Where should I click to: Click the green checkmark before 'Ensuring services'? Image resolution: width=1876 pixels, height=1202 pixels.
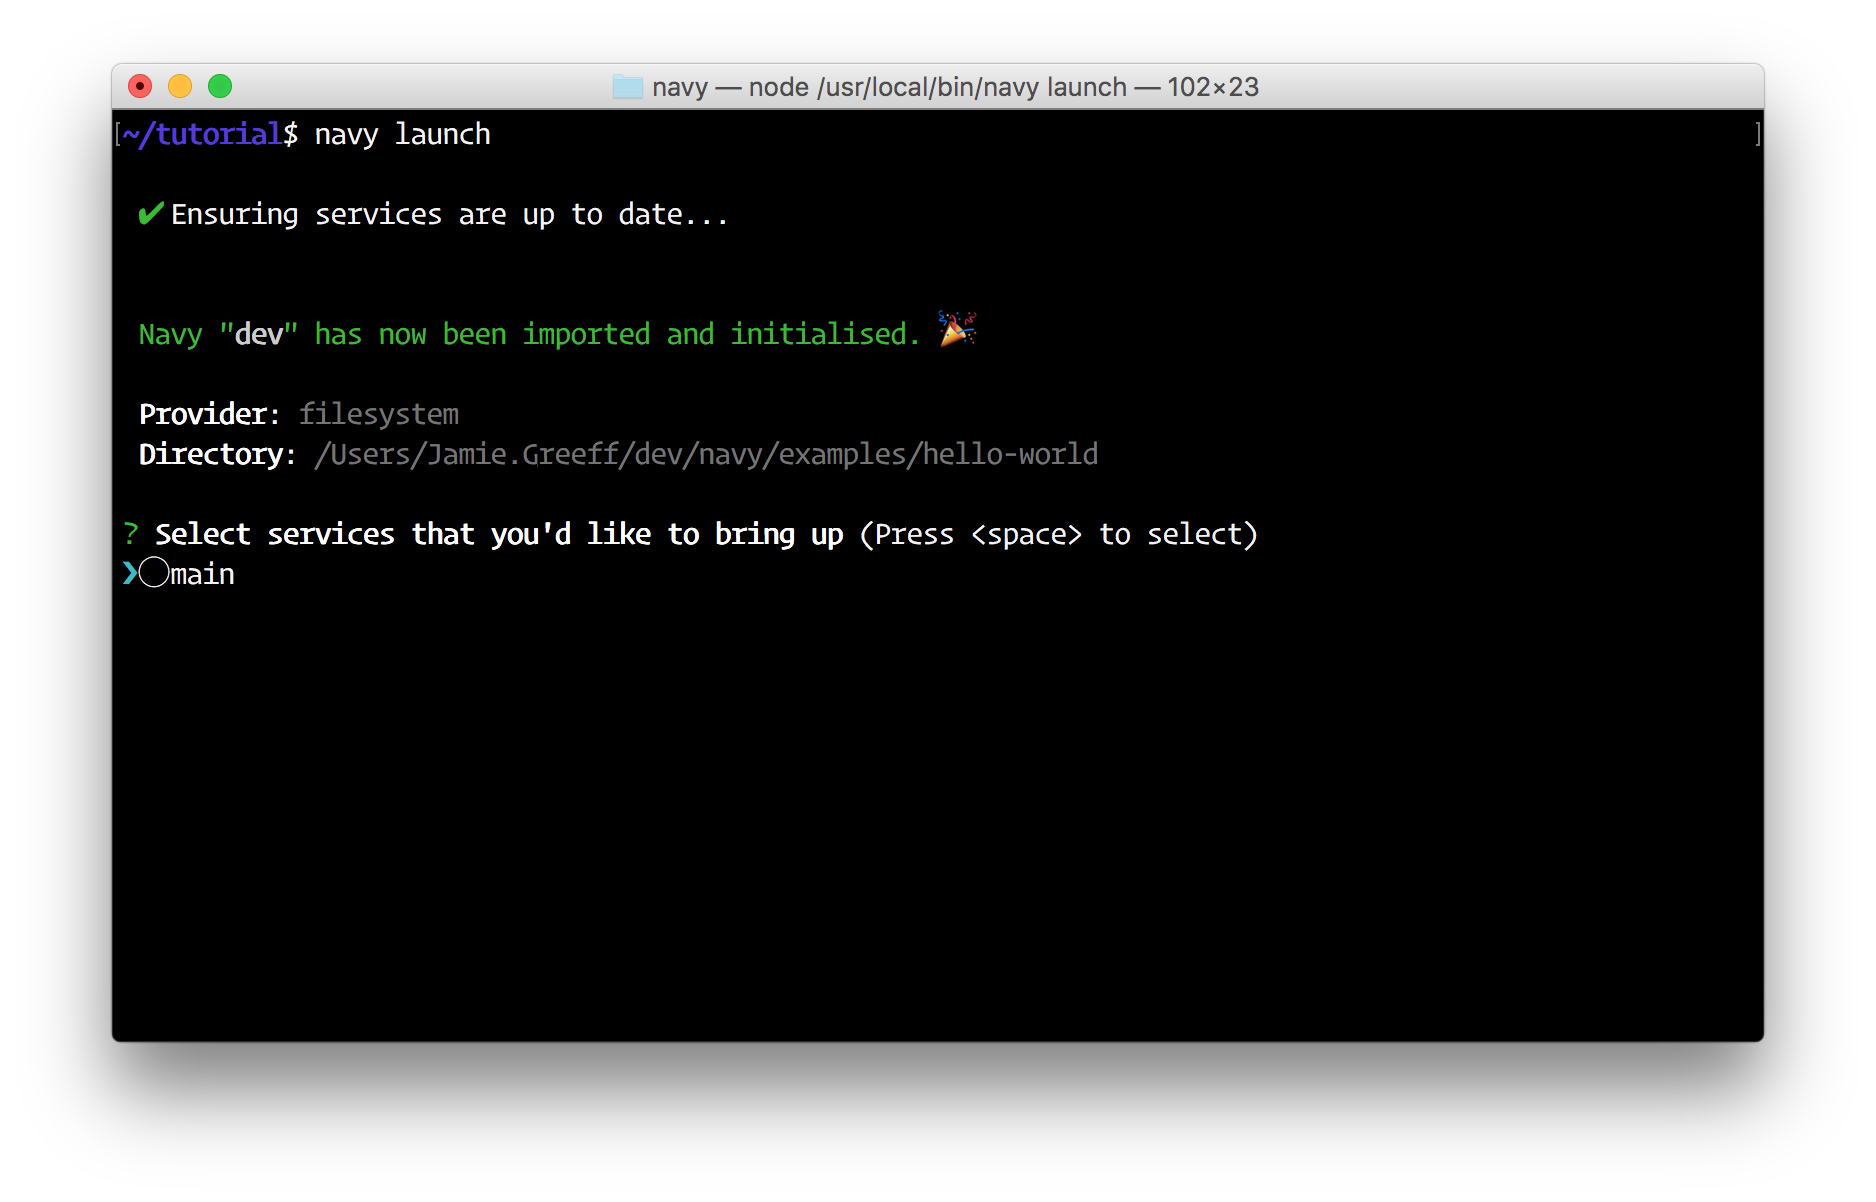click(151, 213)
